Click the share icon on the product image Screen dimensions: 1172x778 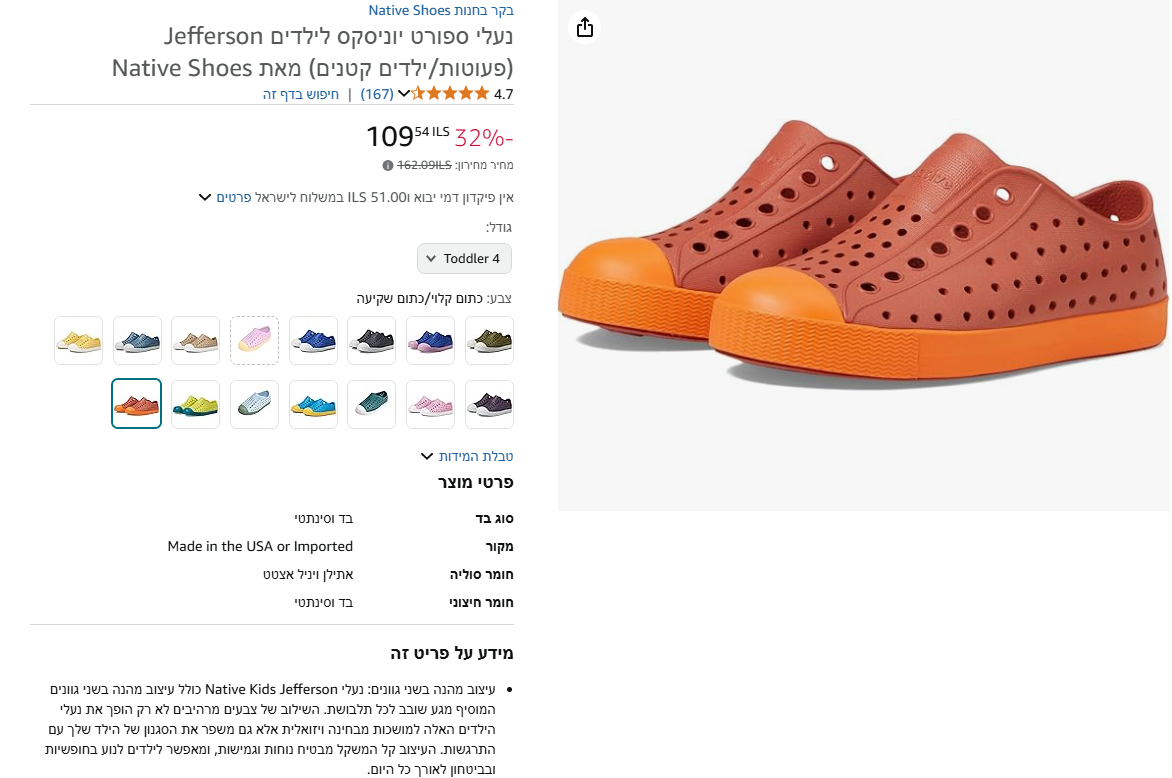tap(585, 28)
